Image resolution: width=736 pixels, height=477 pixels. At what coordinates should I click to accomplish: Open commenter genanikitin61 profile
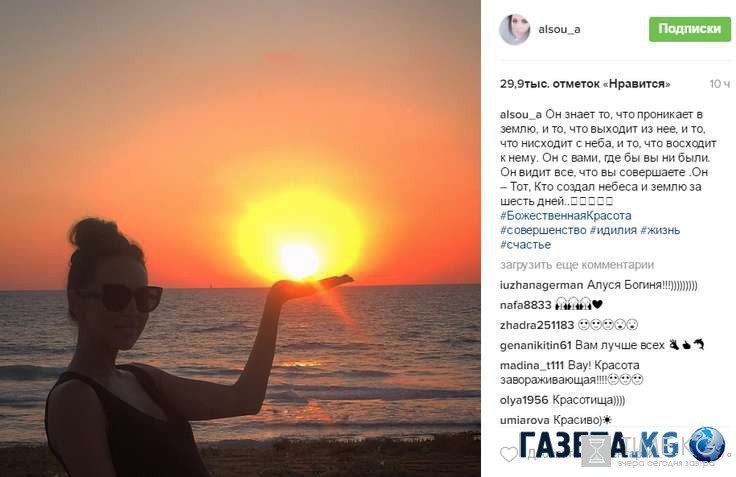tap(536, 346)
